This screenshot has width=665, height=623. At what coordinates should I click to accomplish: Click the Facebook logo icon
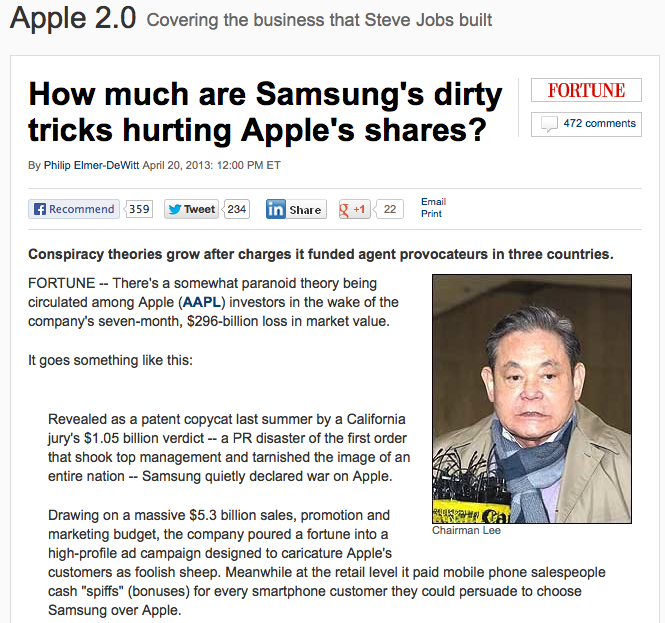40,209
